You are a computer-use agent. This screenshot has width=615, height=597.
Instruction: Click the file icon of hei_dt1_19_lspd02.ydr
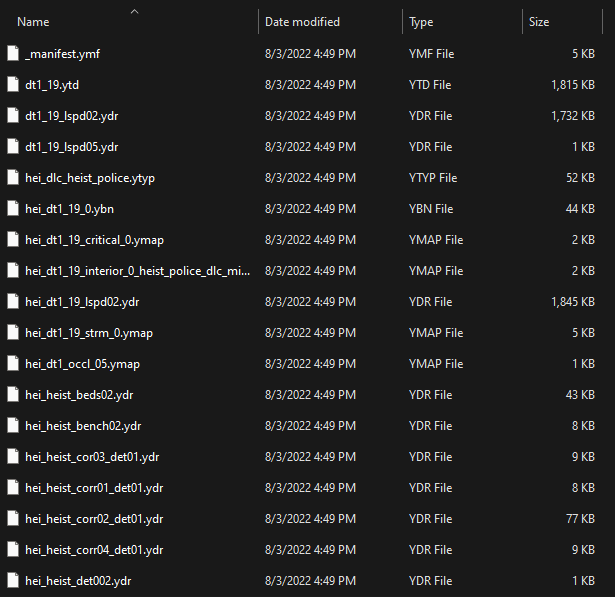pos(13,302)
